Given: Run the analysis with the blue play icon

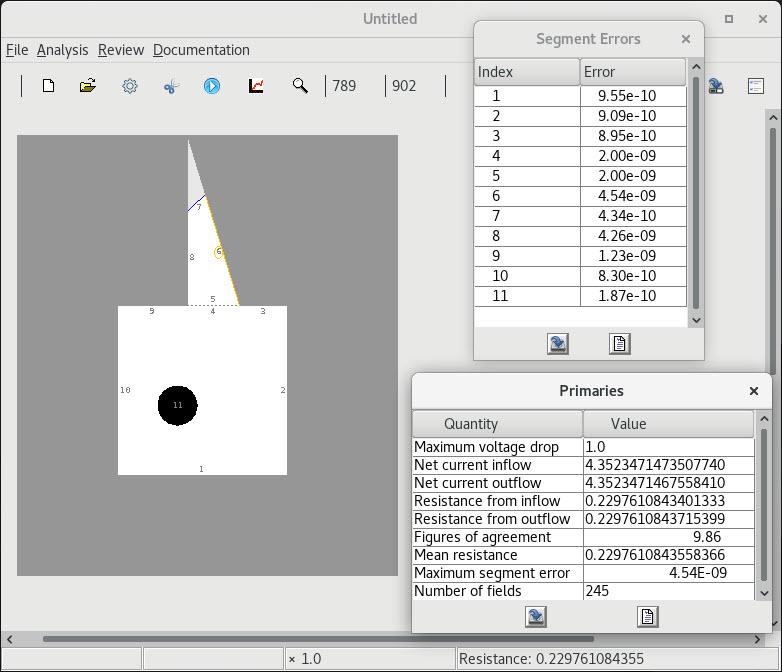Looking at the screenshot, I should click(212, 86).
